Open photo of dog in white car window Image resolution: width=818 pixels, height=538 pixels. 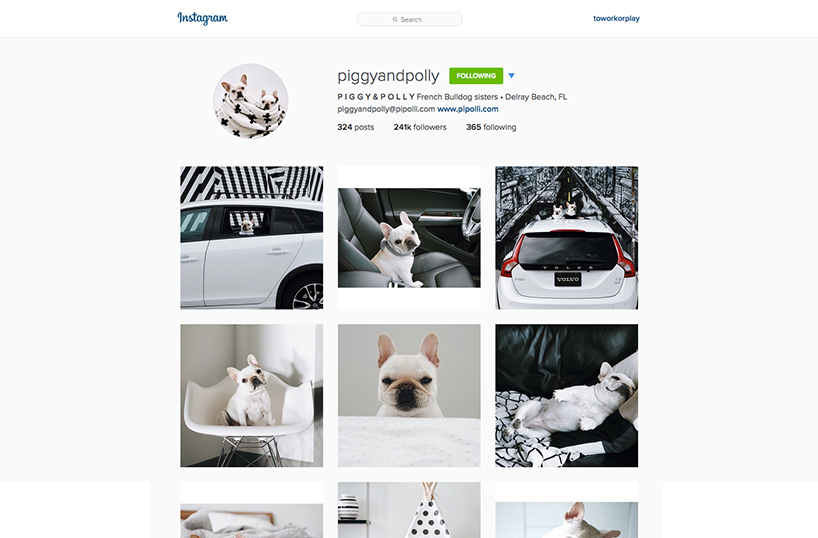tap(251, 238)
